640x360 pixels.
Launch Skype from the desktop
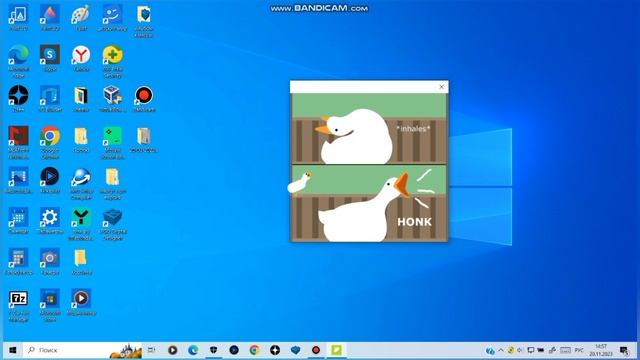[50, 58]
